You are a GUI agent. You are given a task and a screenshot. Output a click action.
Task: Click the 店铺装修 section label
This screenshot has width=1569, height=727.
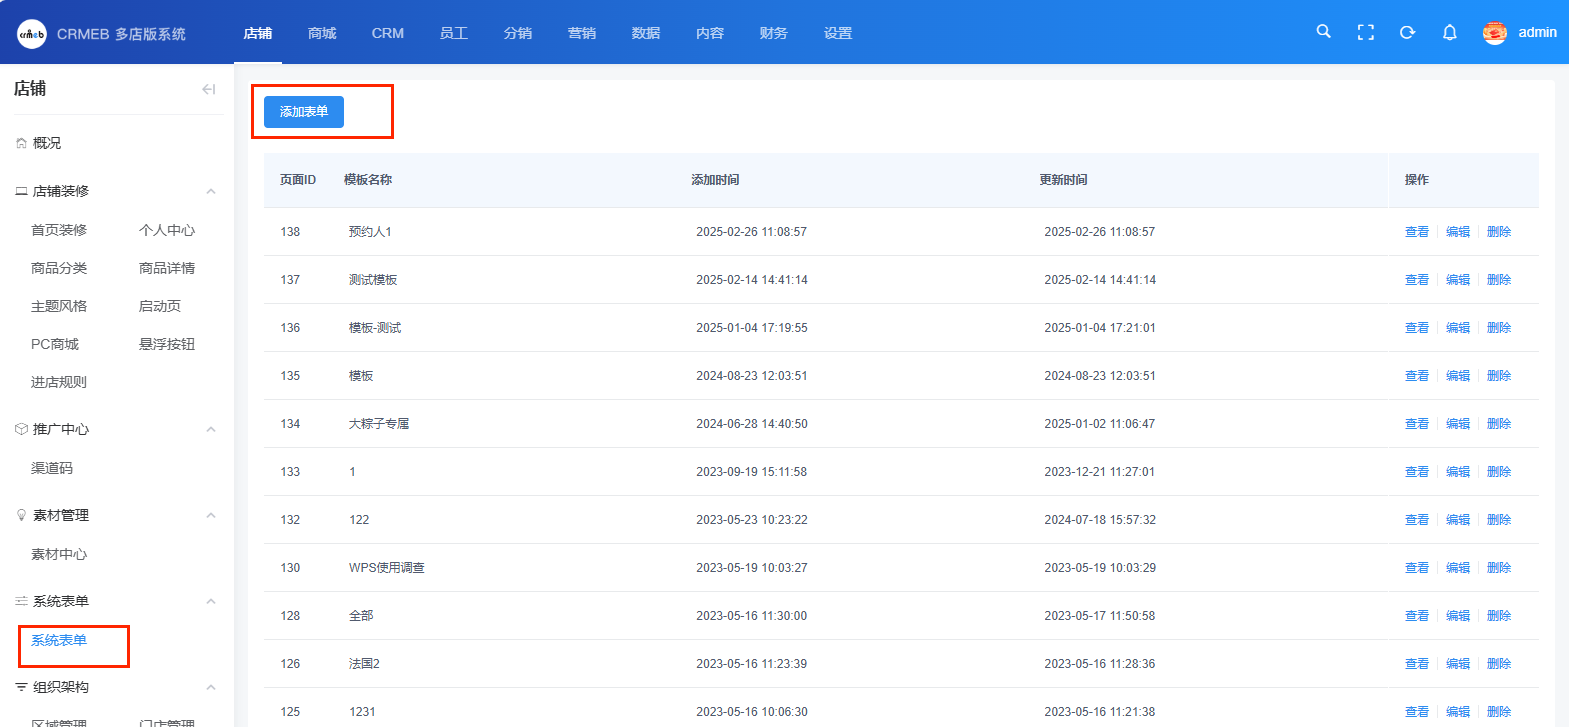61,191
